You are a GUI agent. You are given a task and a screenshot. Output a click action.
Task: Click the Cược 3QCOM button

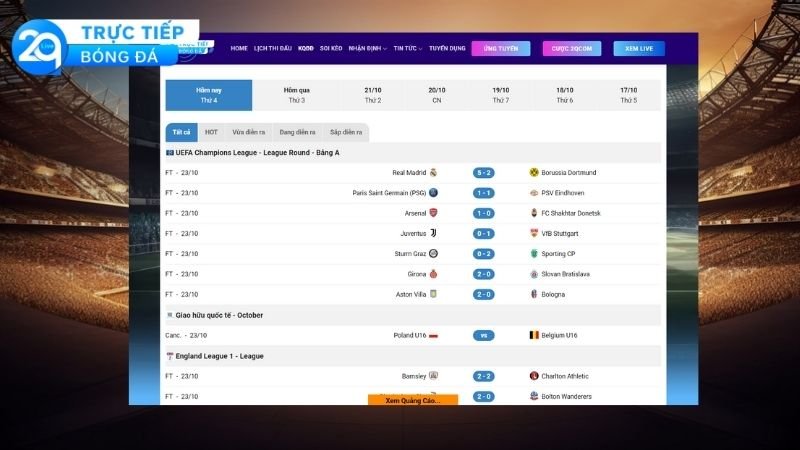571,48
